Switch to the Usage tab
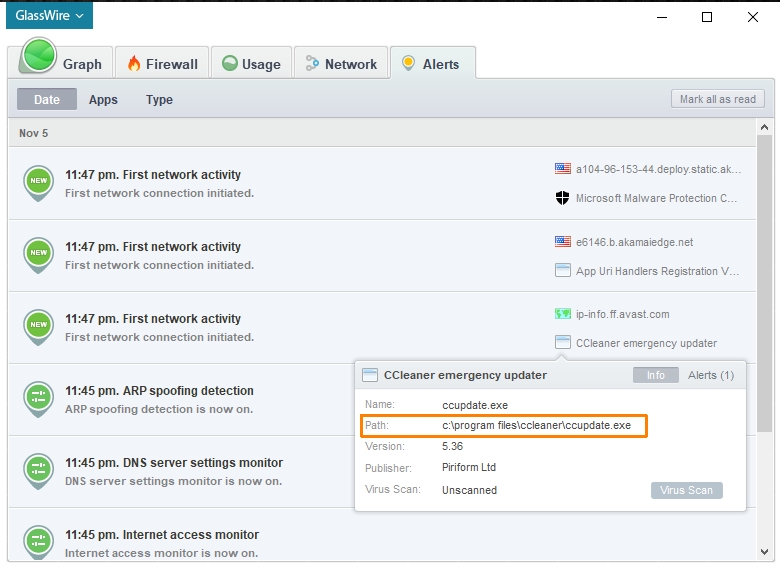 click(251, 63)
